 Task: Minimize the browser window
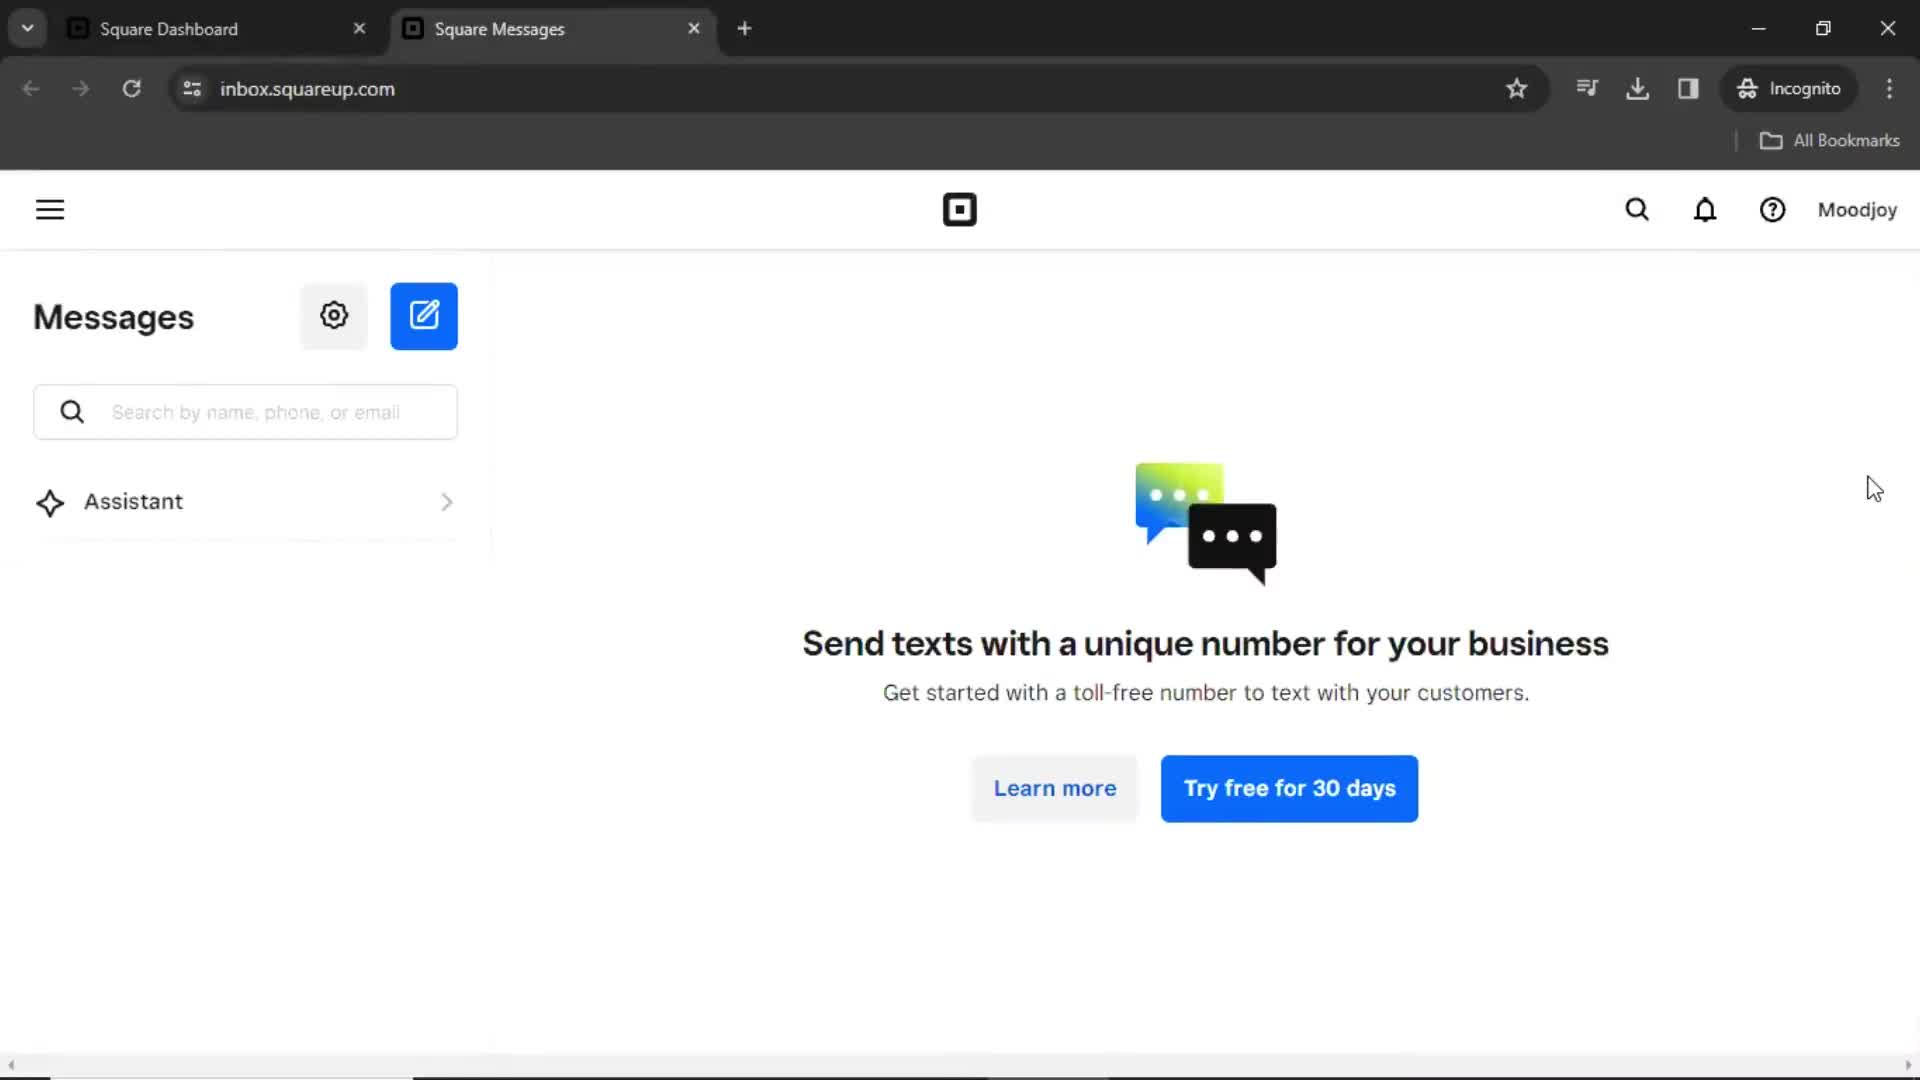tap(1759, 29)
